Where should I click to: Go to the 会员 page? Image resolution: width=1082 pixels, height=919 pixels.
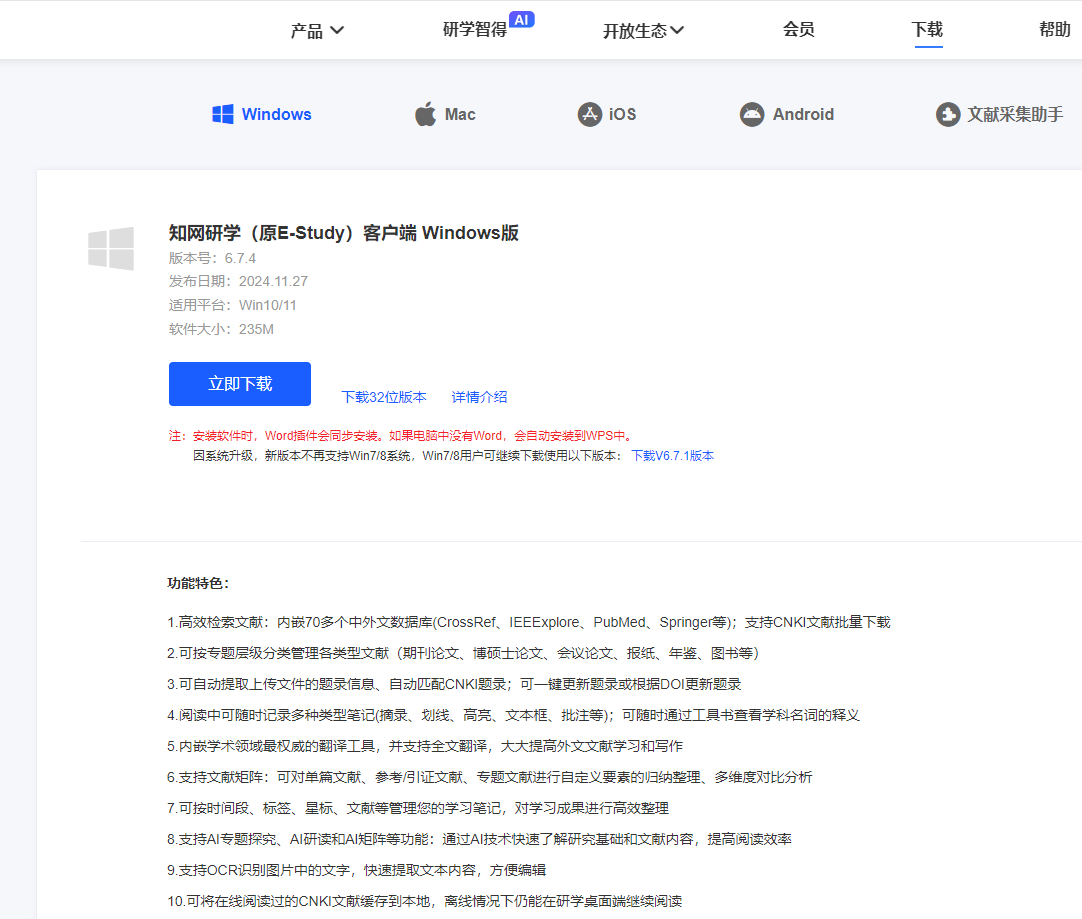point(798,30)
